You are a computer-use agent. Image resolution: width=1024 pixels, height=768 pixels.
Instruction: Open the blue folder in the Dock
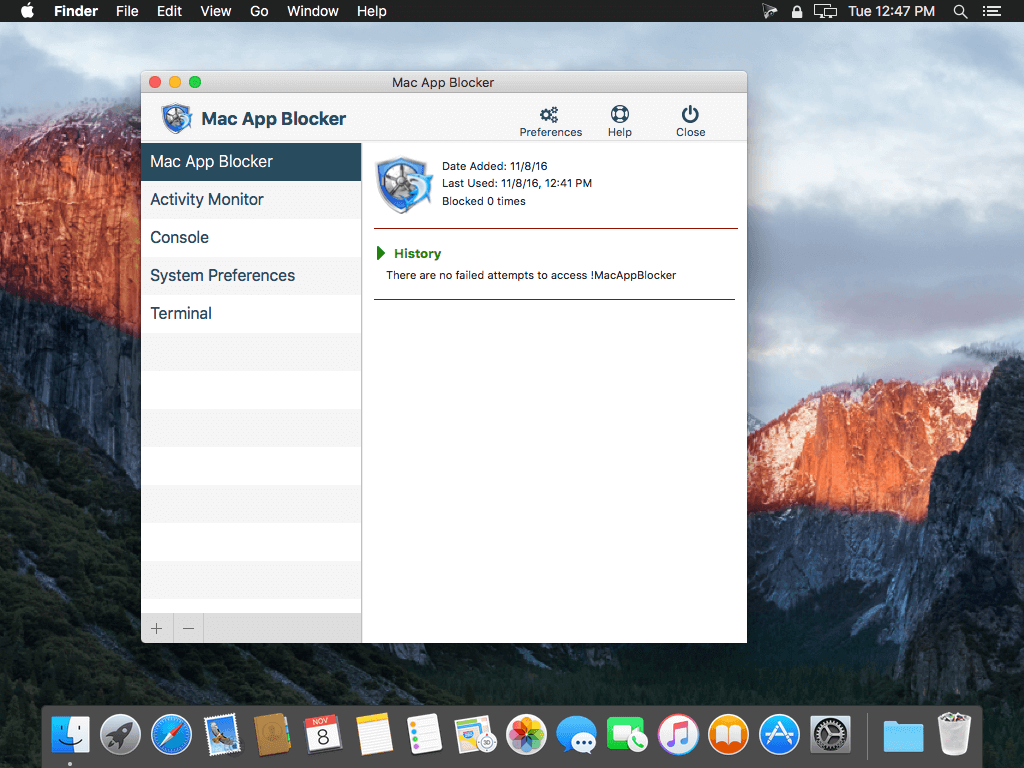(x=903, y=735)
